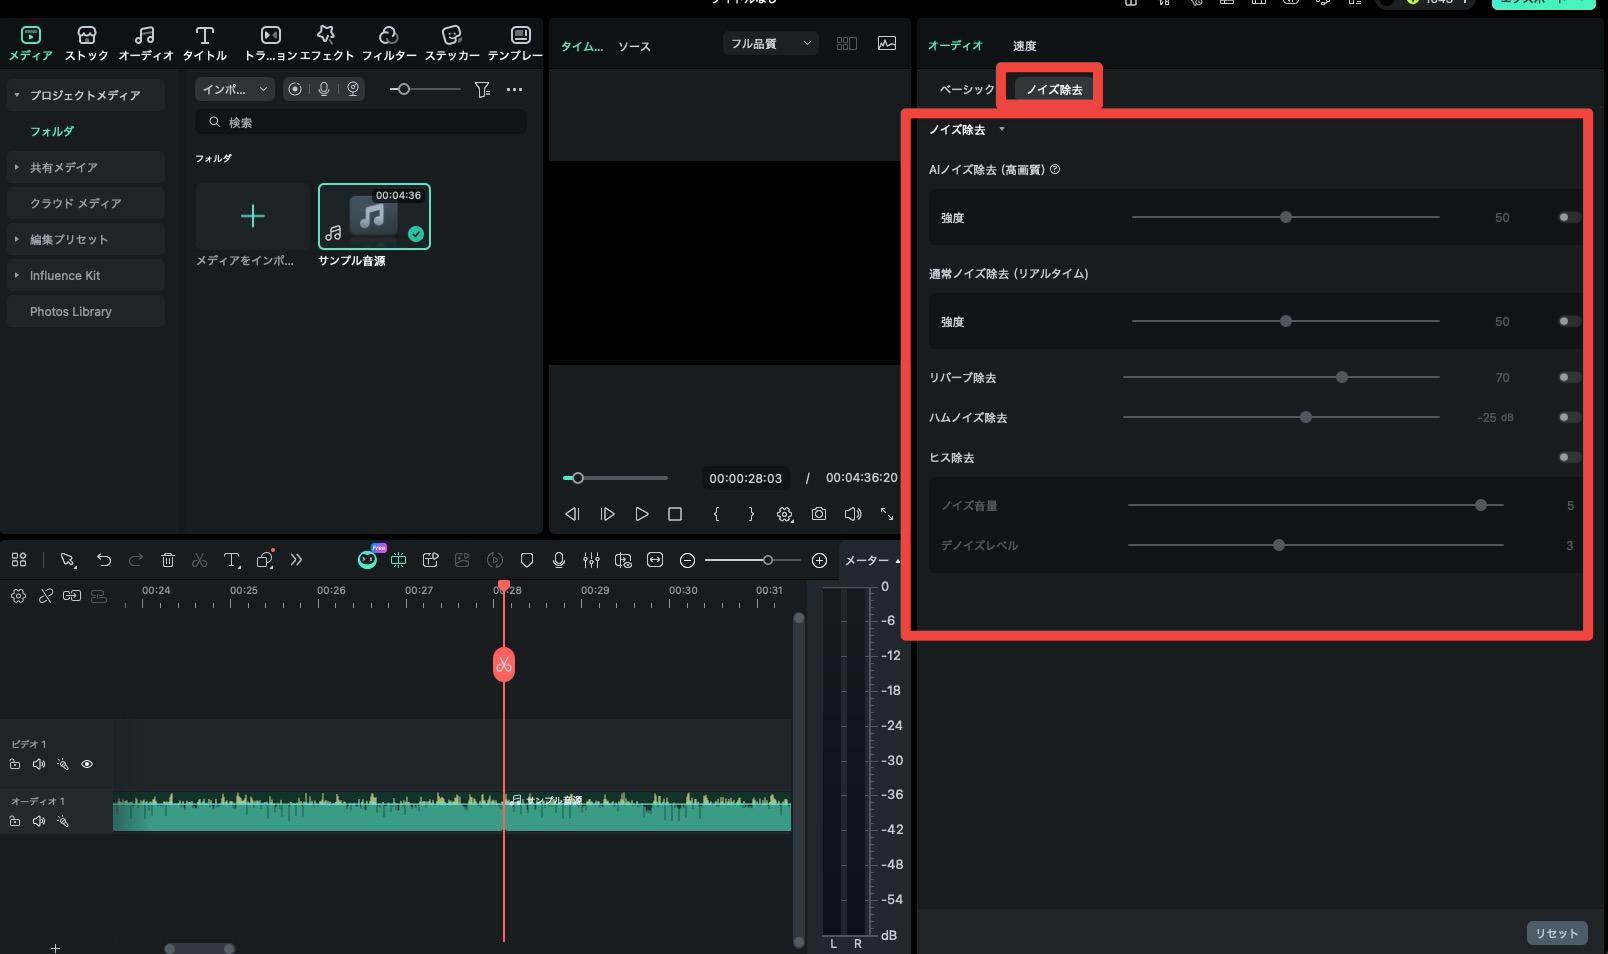Open the インポート dropdown menu
The height and width of the screenshot is (954, 1608).
(235, 89)
